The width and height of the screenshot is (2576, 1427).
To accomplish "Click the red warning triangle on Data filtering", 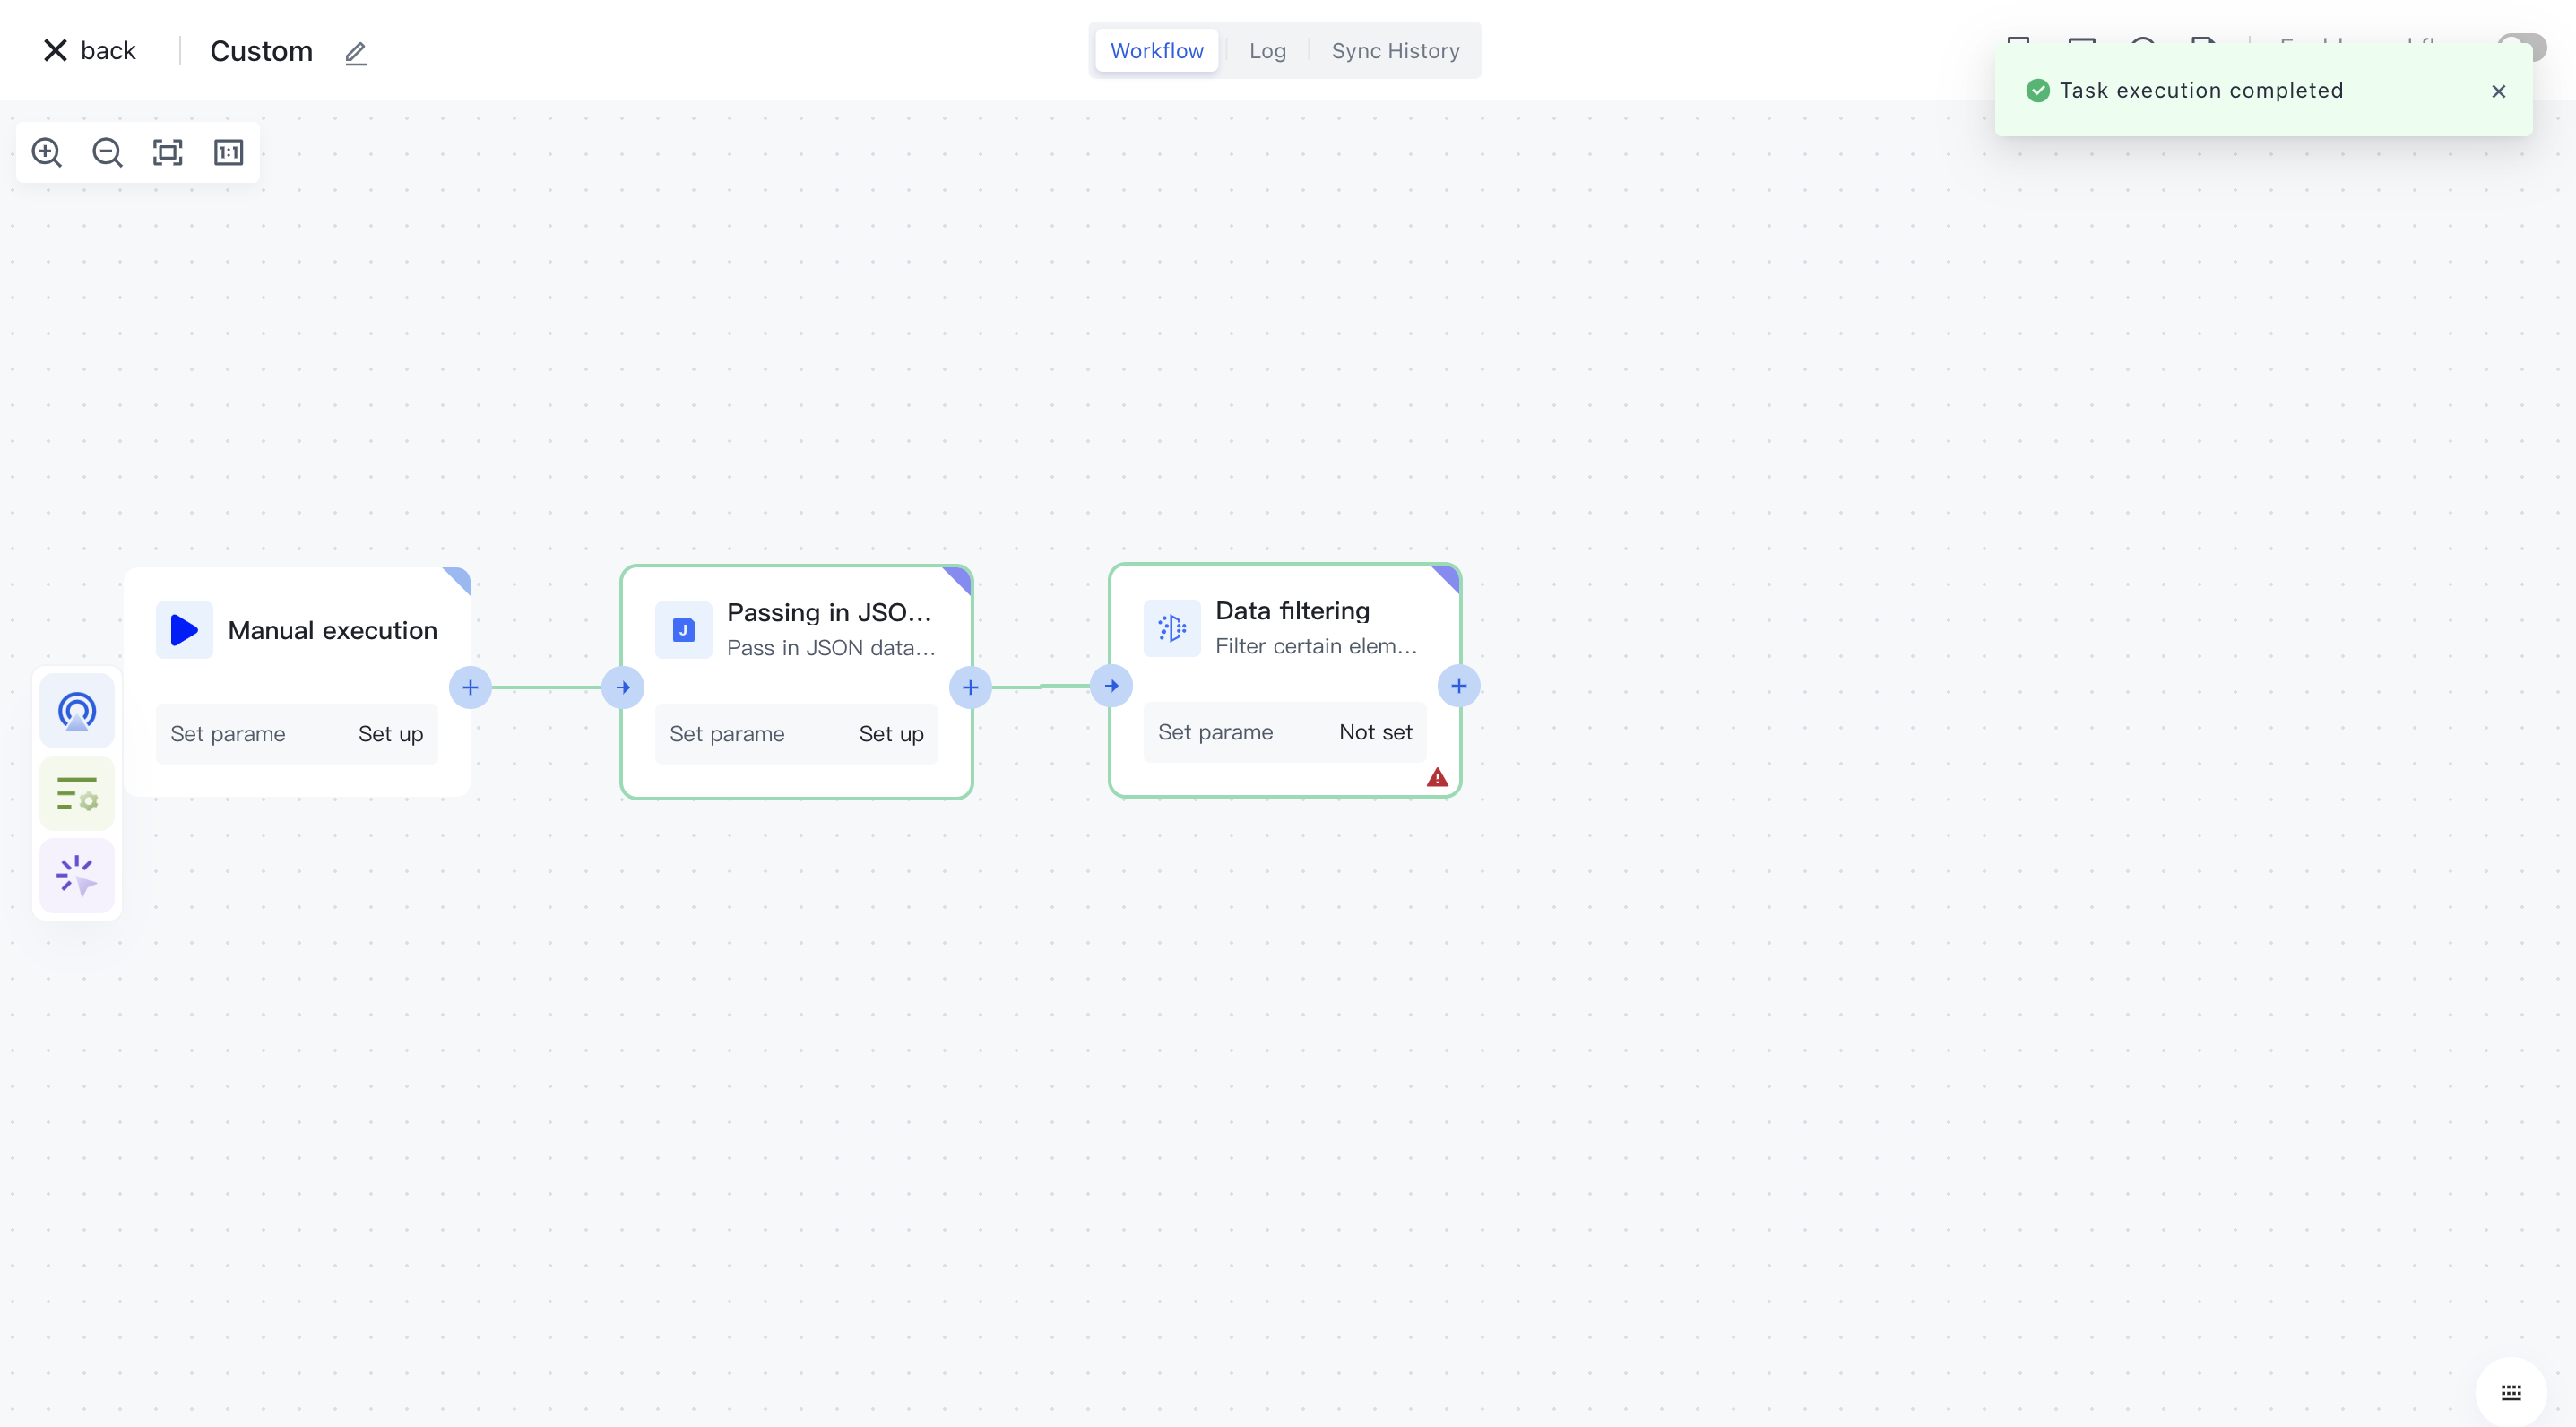I will 1437,777.
